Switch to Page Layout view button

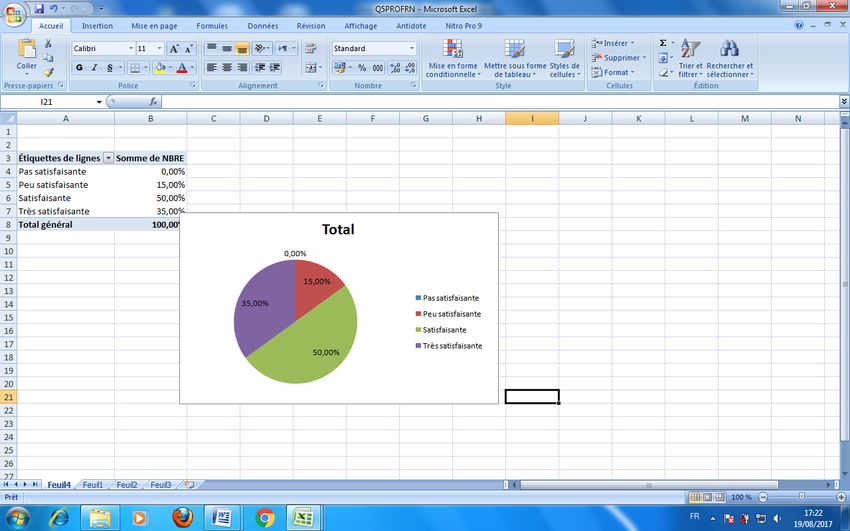tap(707, 497)
